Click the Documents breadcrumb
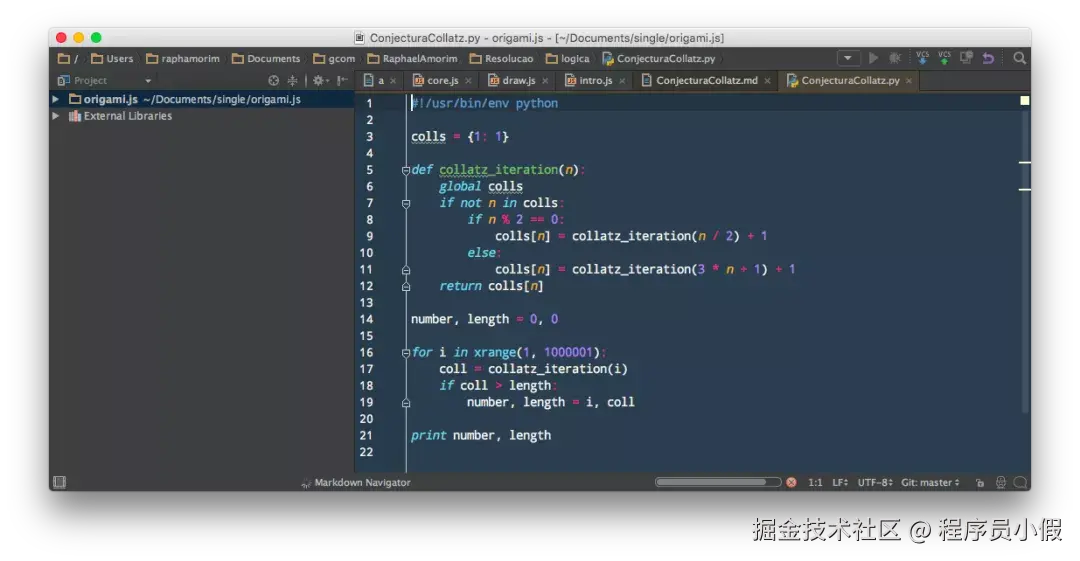 pyautogui.click(x=266, y=59)
